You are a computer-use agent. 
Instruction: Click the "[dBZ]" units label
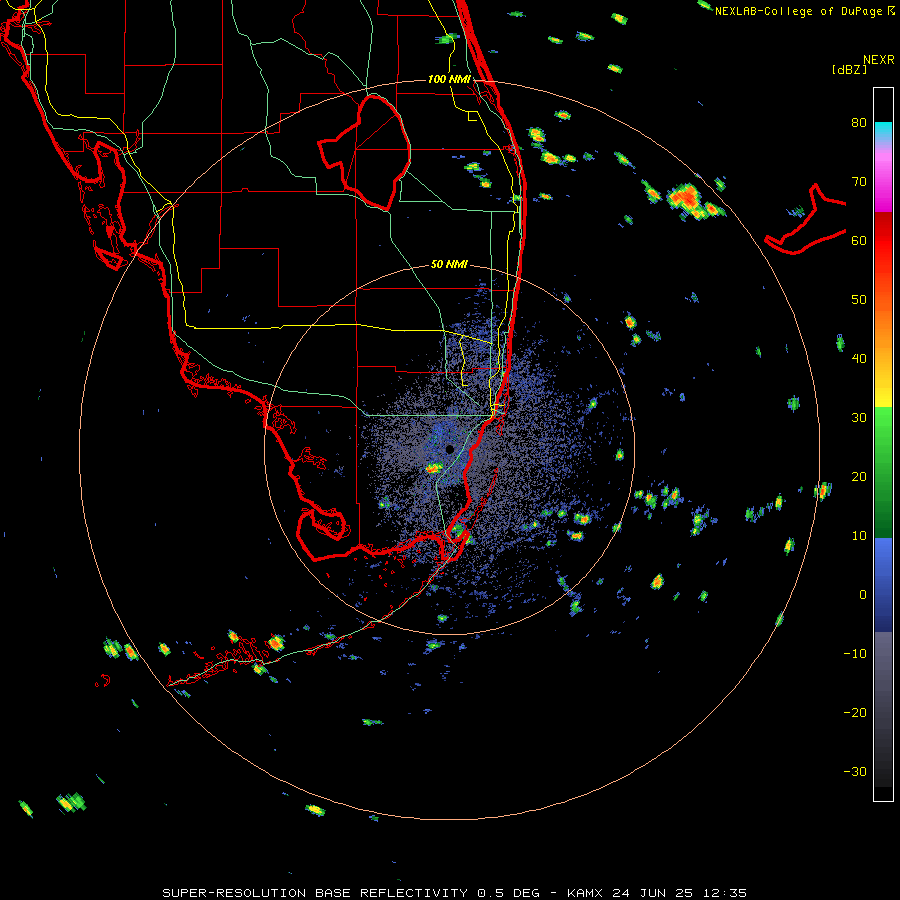click(x=849, y=69)
